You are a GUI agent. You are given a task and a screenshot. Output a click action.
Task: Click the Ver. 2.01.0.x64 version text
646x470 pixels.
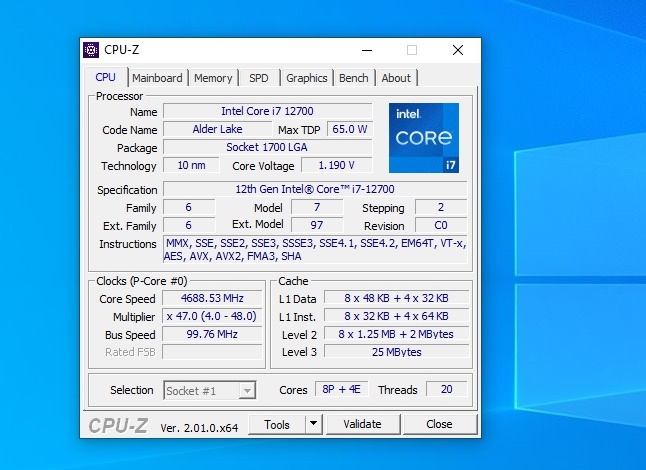point(199,428)
